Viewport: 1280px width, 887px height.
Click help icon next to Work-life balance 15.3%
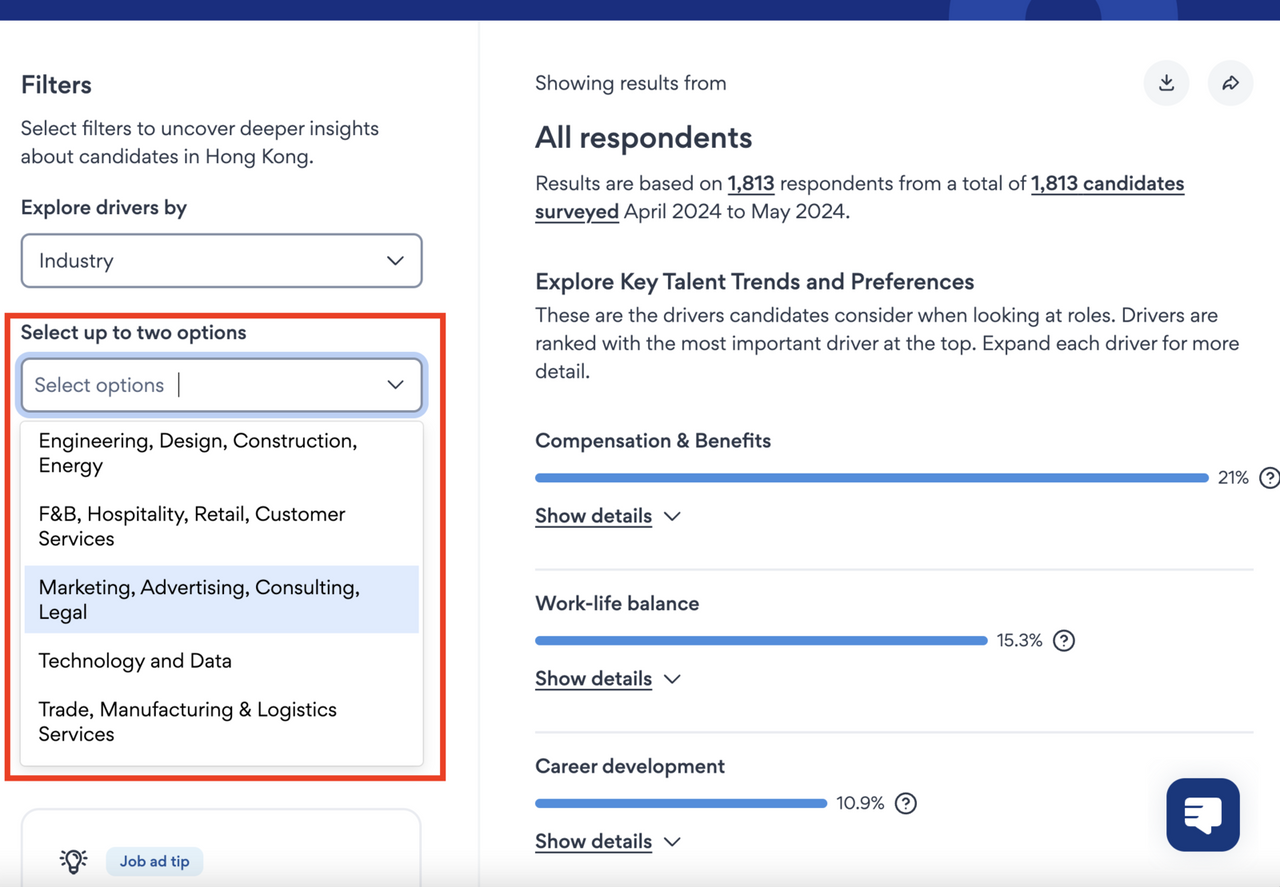tap(1064, 641)
